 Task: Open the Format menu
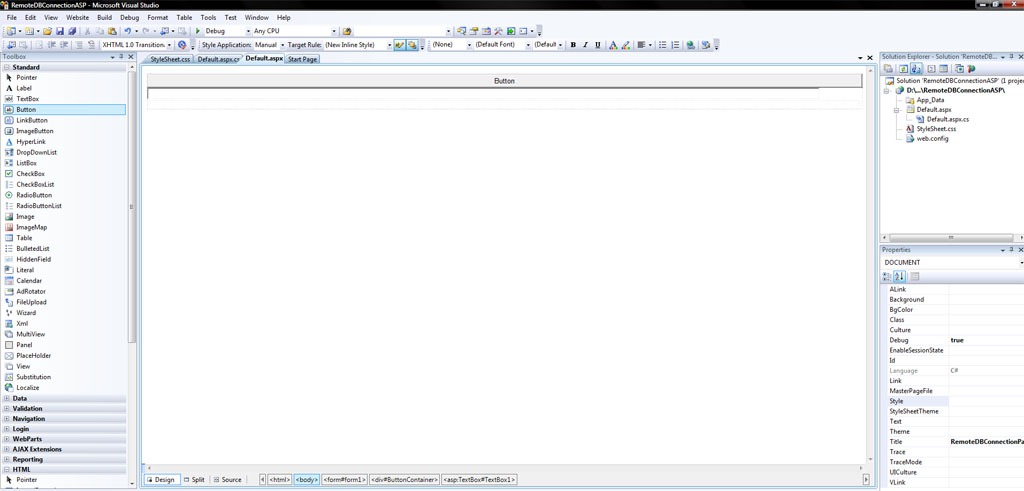tap(157, 18)
